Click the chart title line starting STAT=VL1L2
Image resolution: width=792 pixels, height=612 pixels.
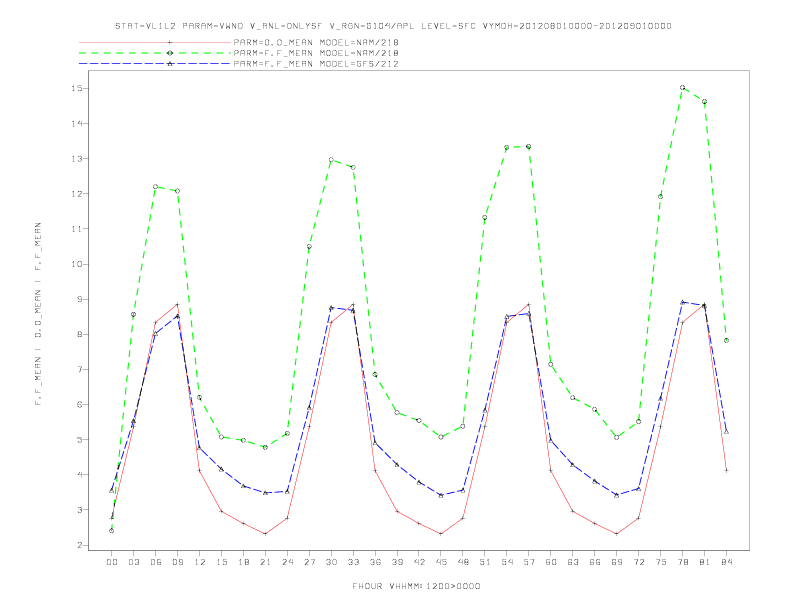pos(393,26)
